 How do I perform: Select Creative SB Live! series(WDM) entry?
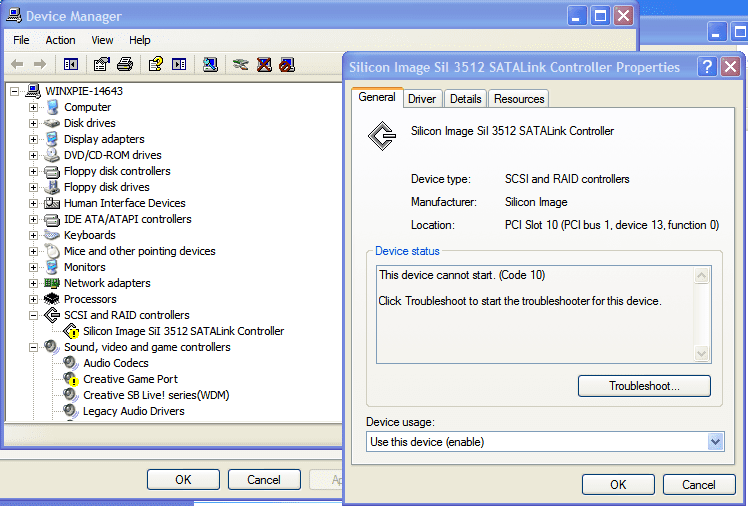pos(156,395)
